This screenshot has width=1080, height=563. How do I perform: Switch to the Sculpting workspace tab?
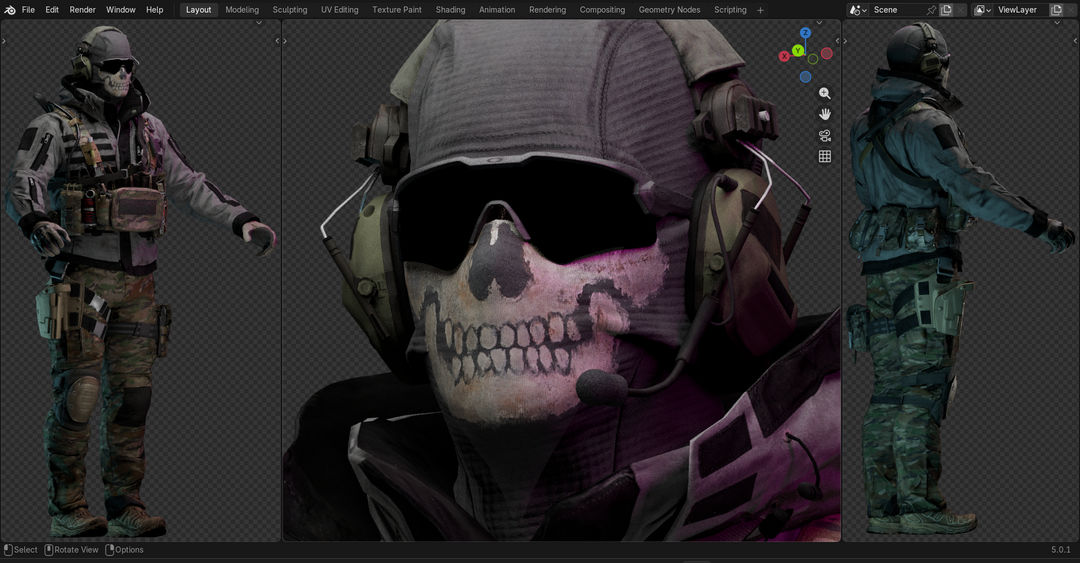coord(290,10)
